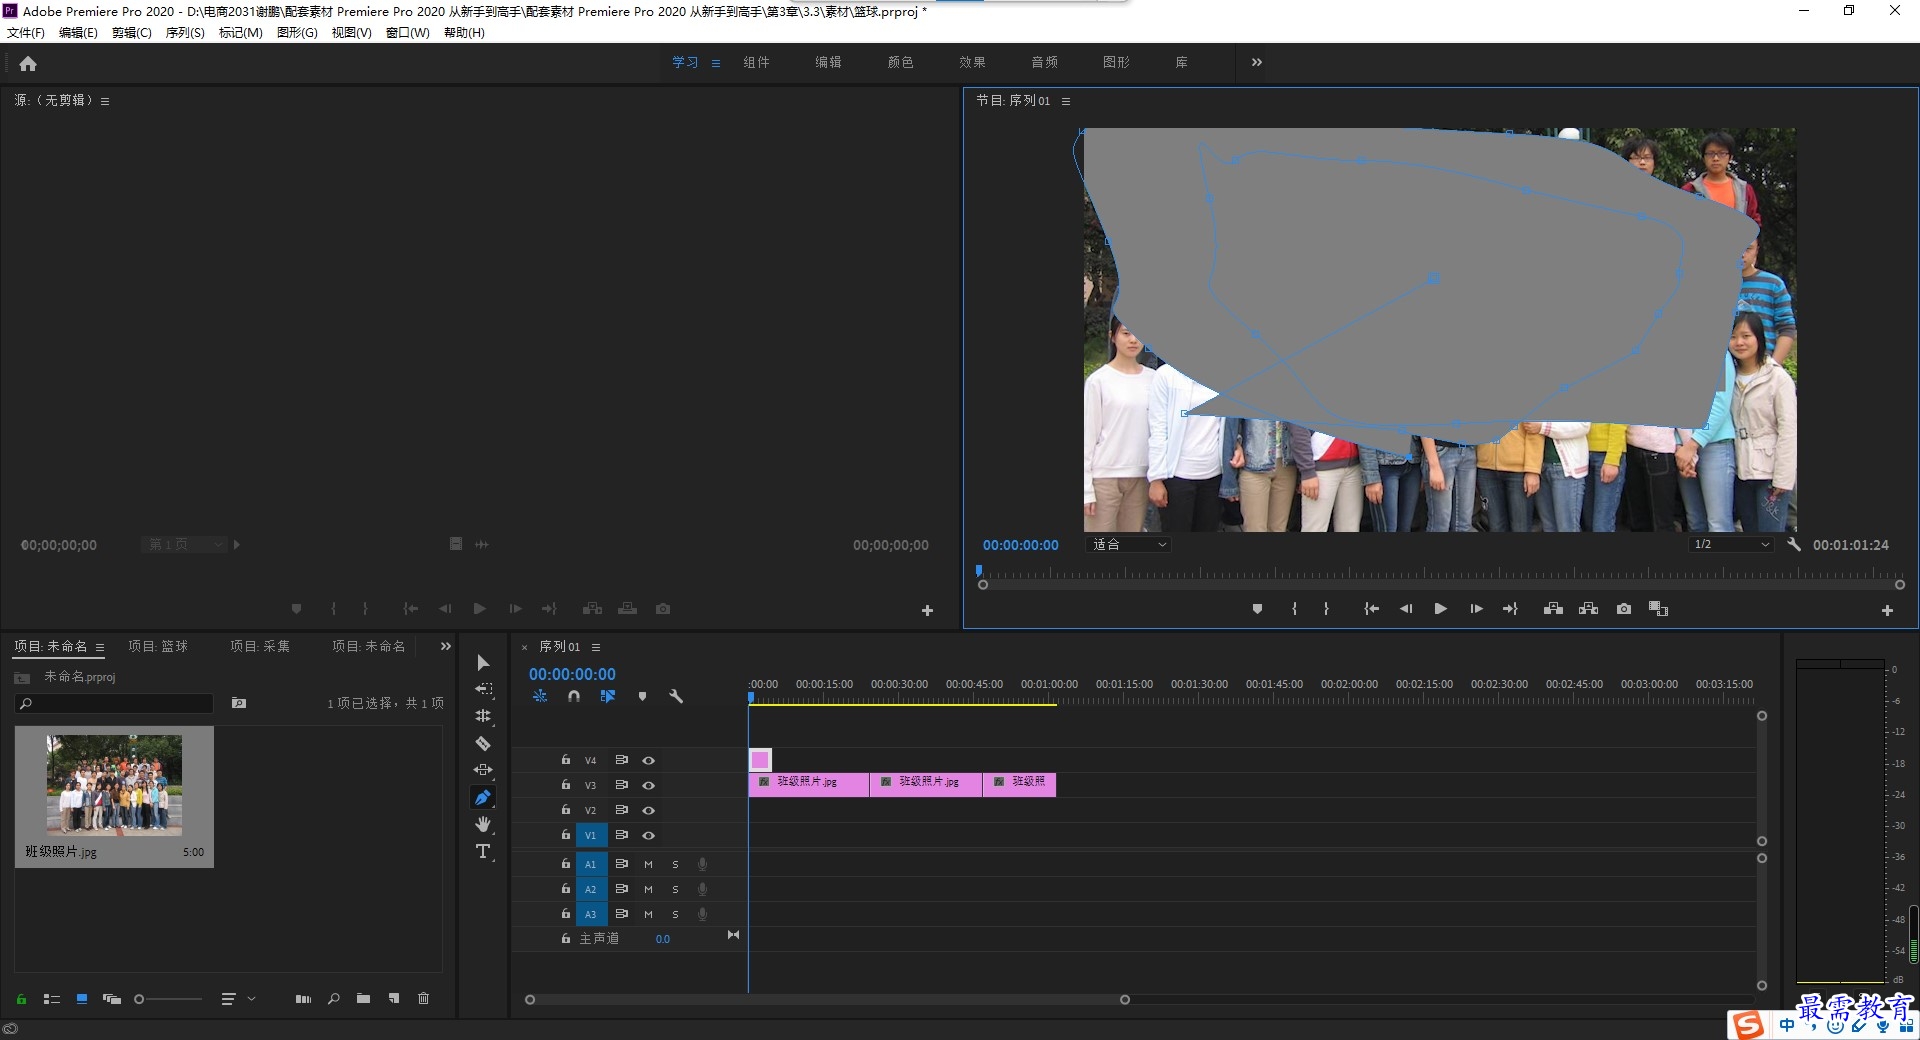
Task: Open the 序列(S) menu
Action: (185, 32)
